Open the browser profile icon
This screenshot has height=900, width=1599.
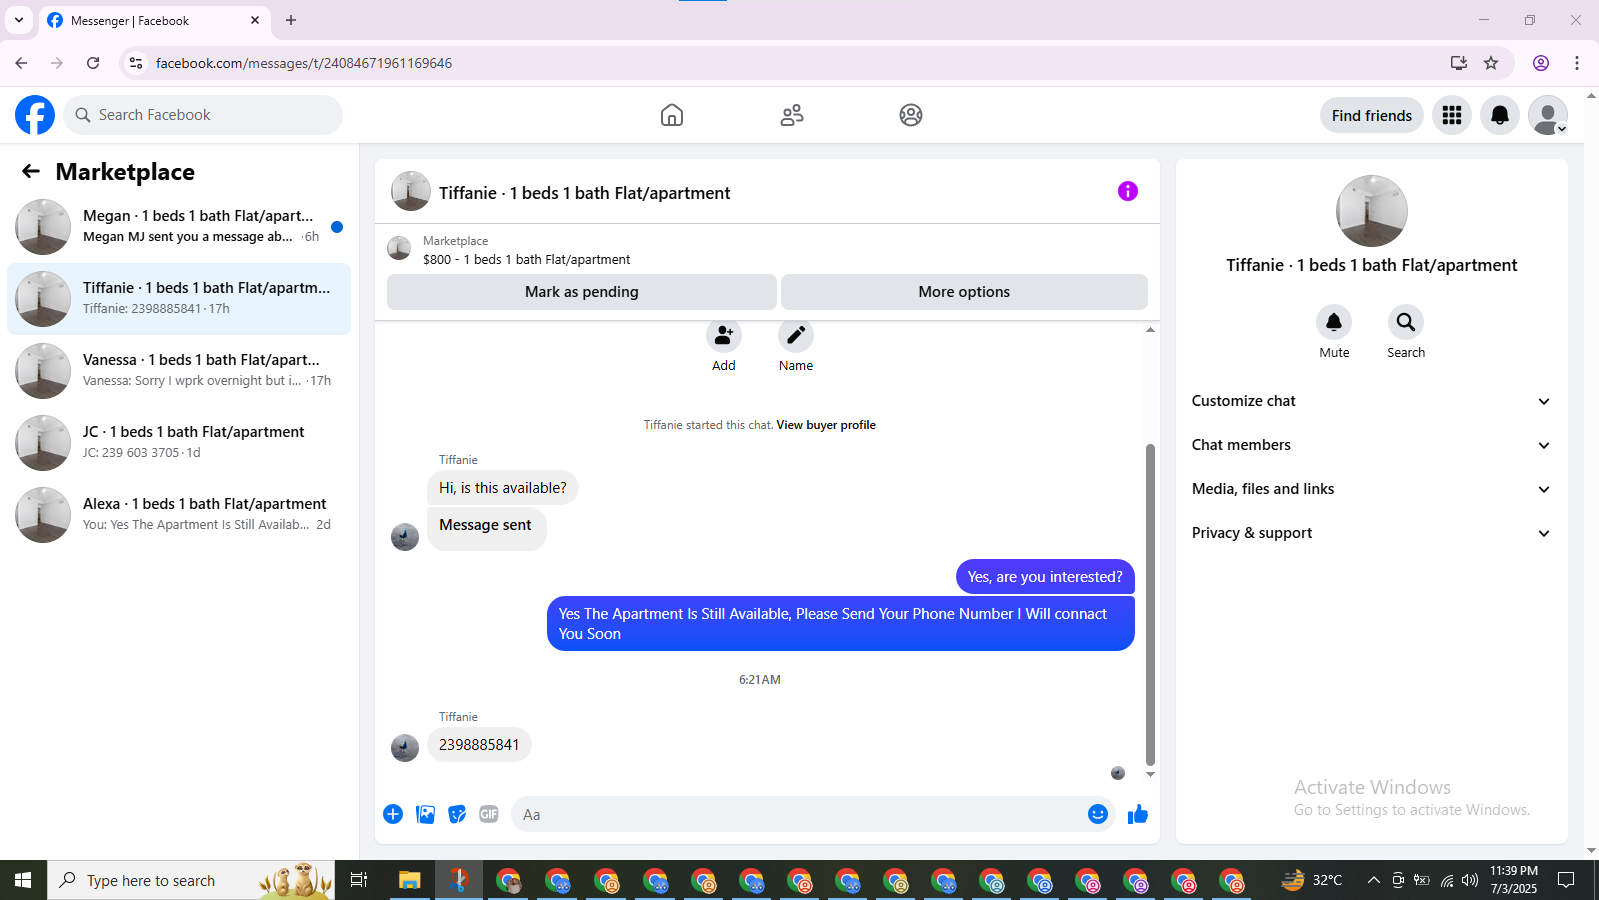1541,63
